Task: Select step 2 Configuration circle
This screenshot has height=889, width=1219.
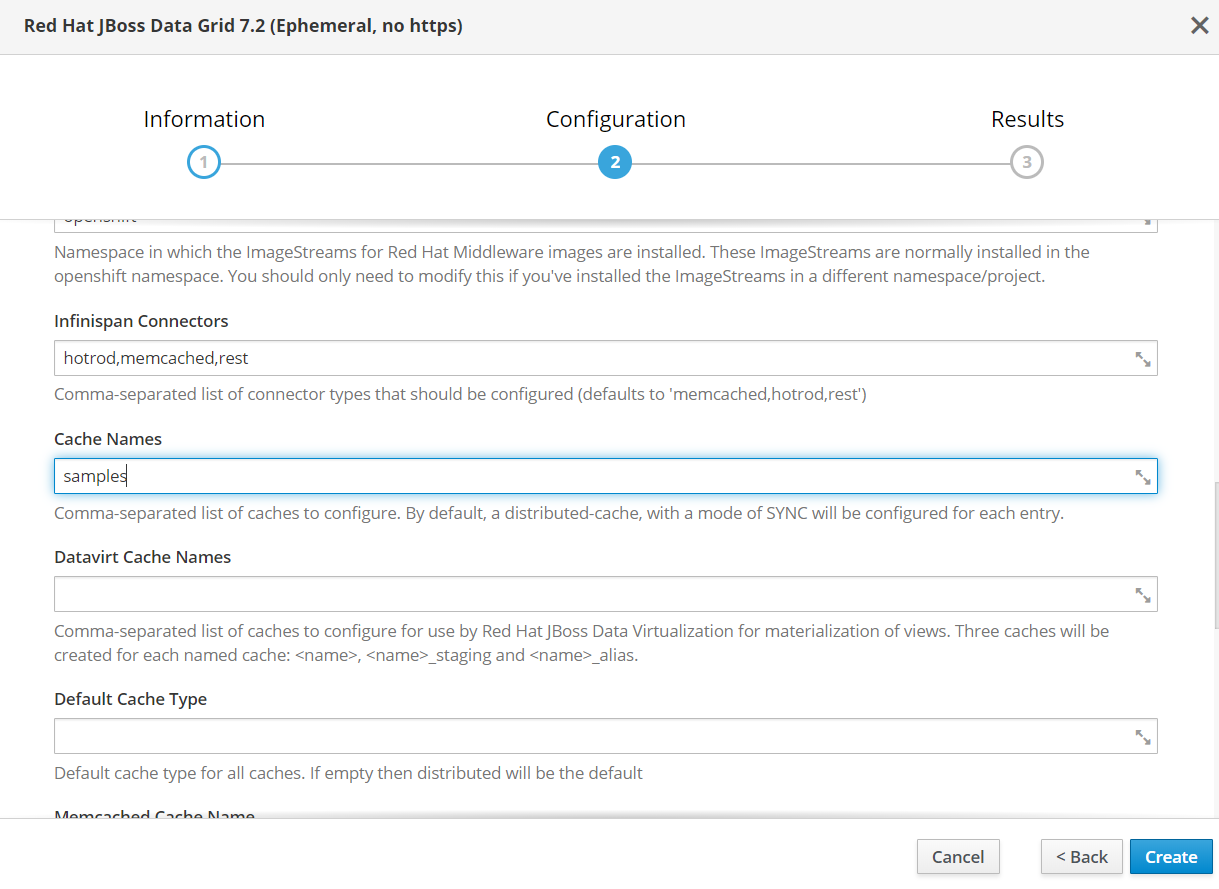Action: pos(615,162)
